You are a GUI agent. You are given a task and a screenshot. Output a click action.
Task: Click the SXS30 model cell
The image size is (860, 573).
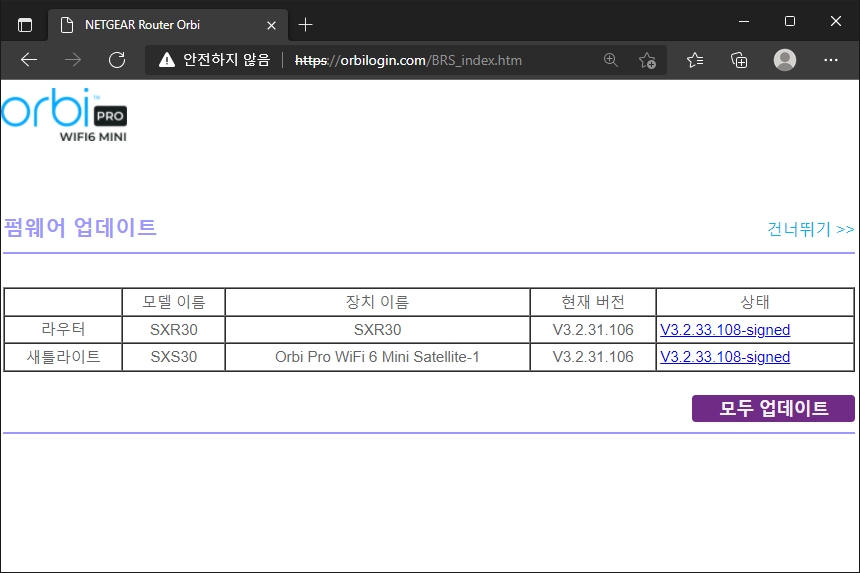(x=173, y=357)
